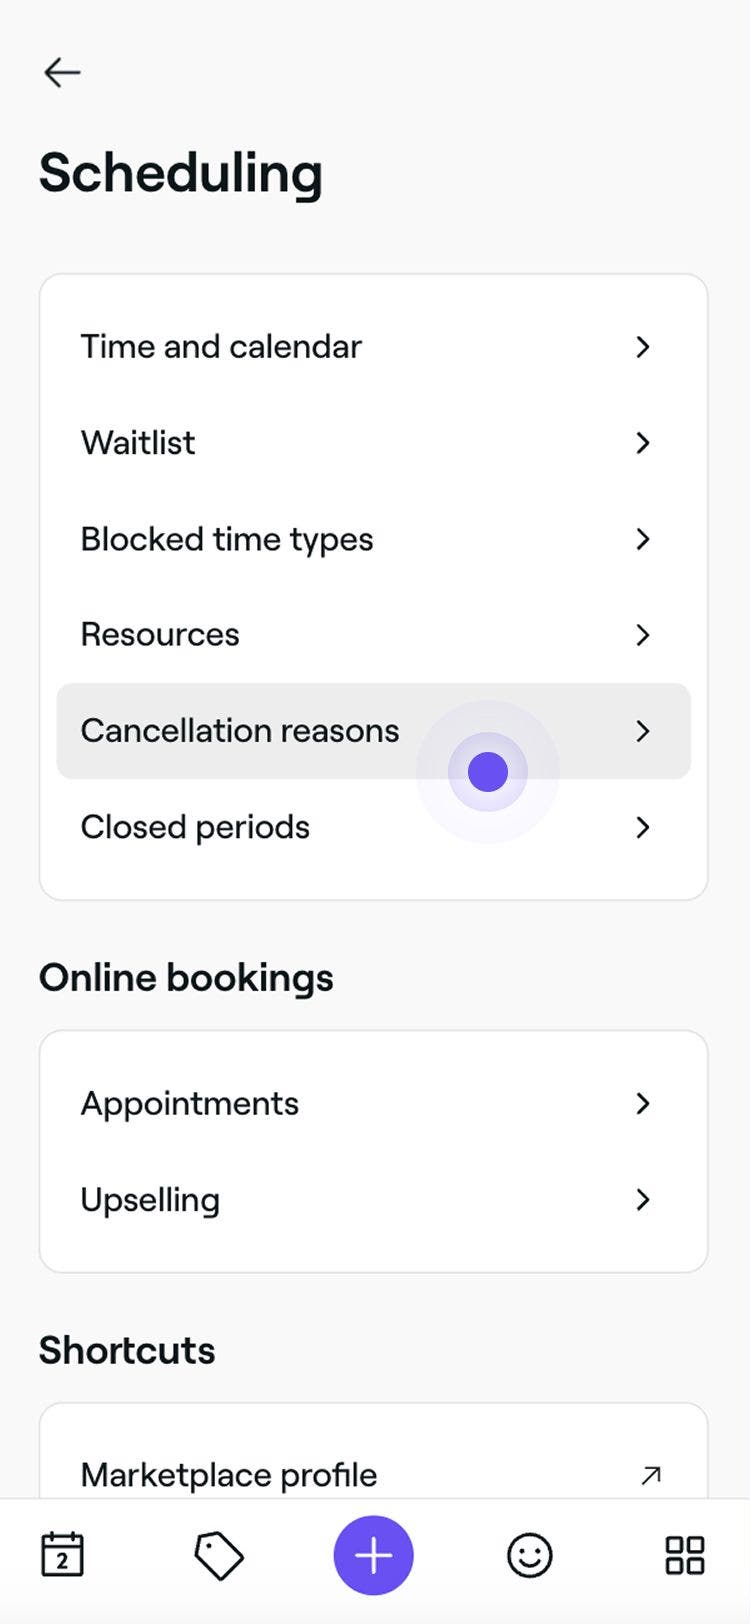Open the smiley face clients icon
This screenshot has width=750, height=1624.
[529, 1555]
